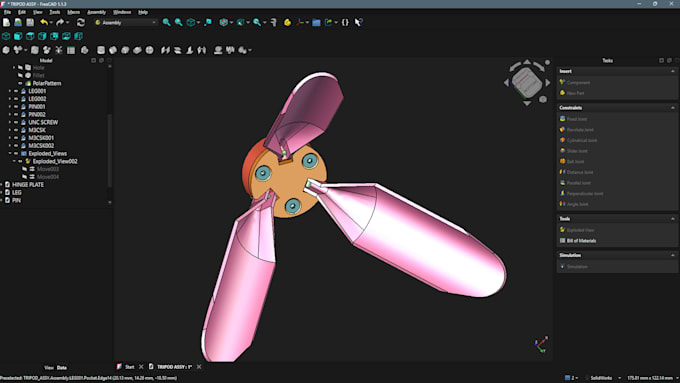This screenshot has height=383, width=680.
Task: Collapse the Exploded_Views tree node
Action: (x=10, y=154)
